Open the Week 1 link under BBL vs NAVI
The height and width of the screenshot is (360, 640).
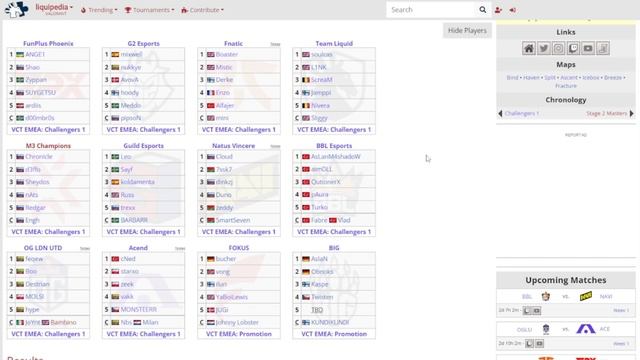coord(621,311)
